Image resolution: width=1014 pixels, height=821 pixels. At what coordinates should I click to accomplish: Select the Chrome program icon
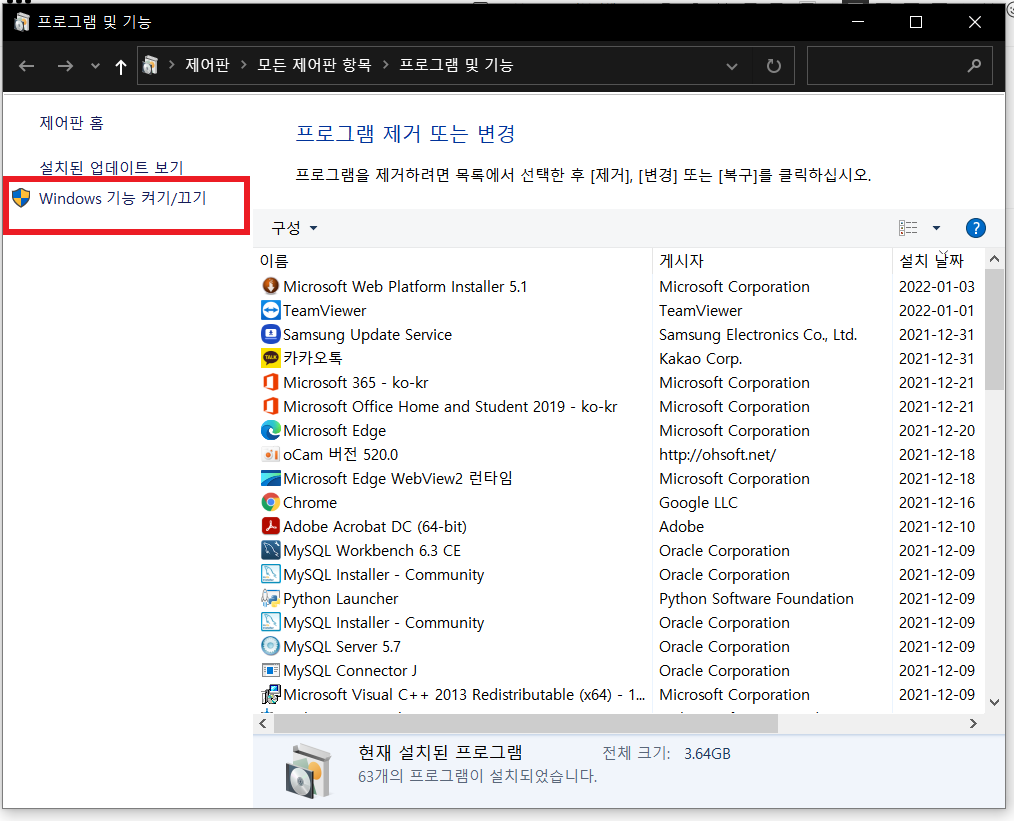(x=270, y=502)
